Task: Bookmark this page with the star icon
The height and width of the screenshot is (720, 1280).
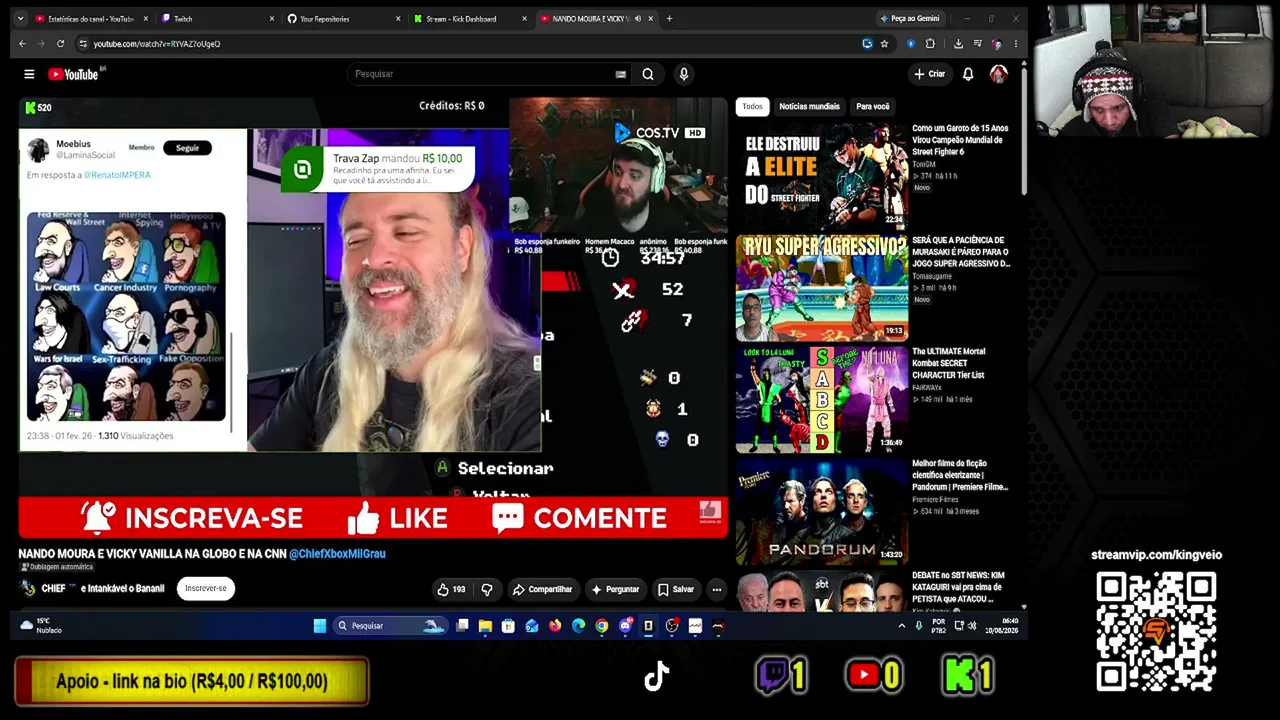Action: click(884, 44)
